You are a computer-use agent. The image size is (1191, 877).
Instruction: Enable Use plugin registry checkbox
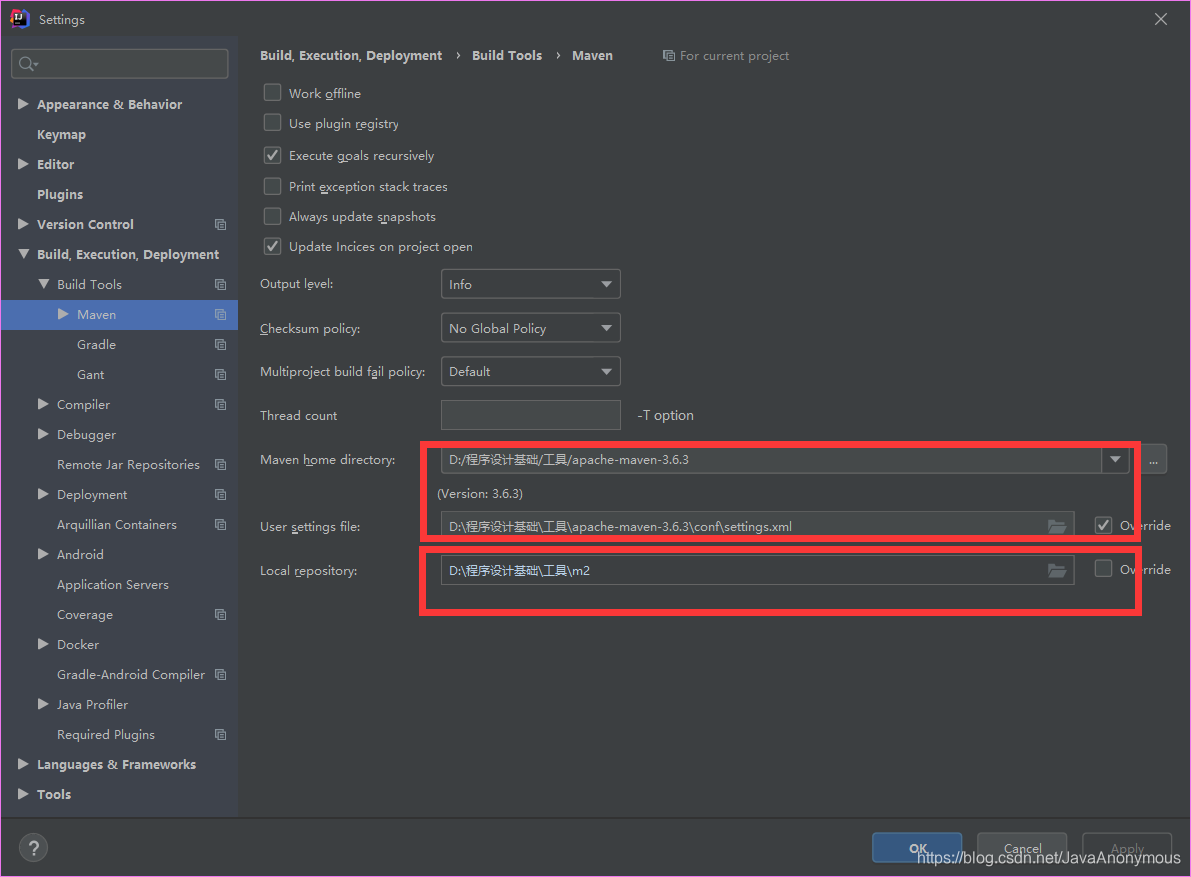point(272,123)
